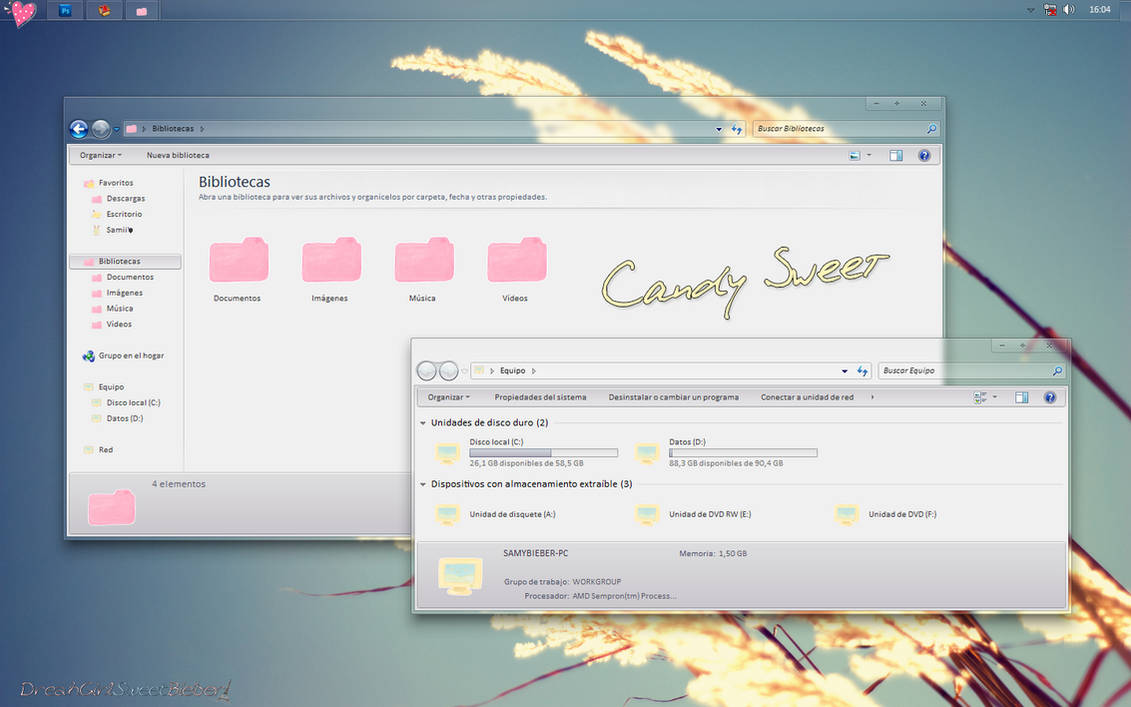Show more toolbar commands in Equipo window
Viewport: 1131px width, 707px height.
pos(872,398)
